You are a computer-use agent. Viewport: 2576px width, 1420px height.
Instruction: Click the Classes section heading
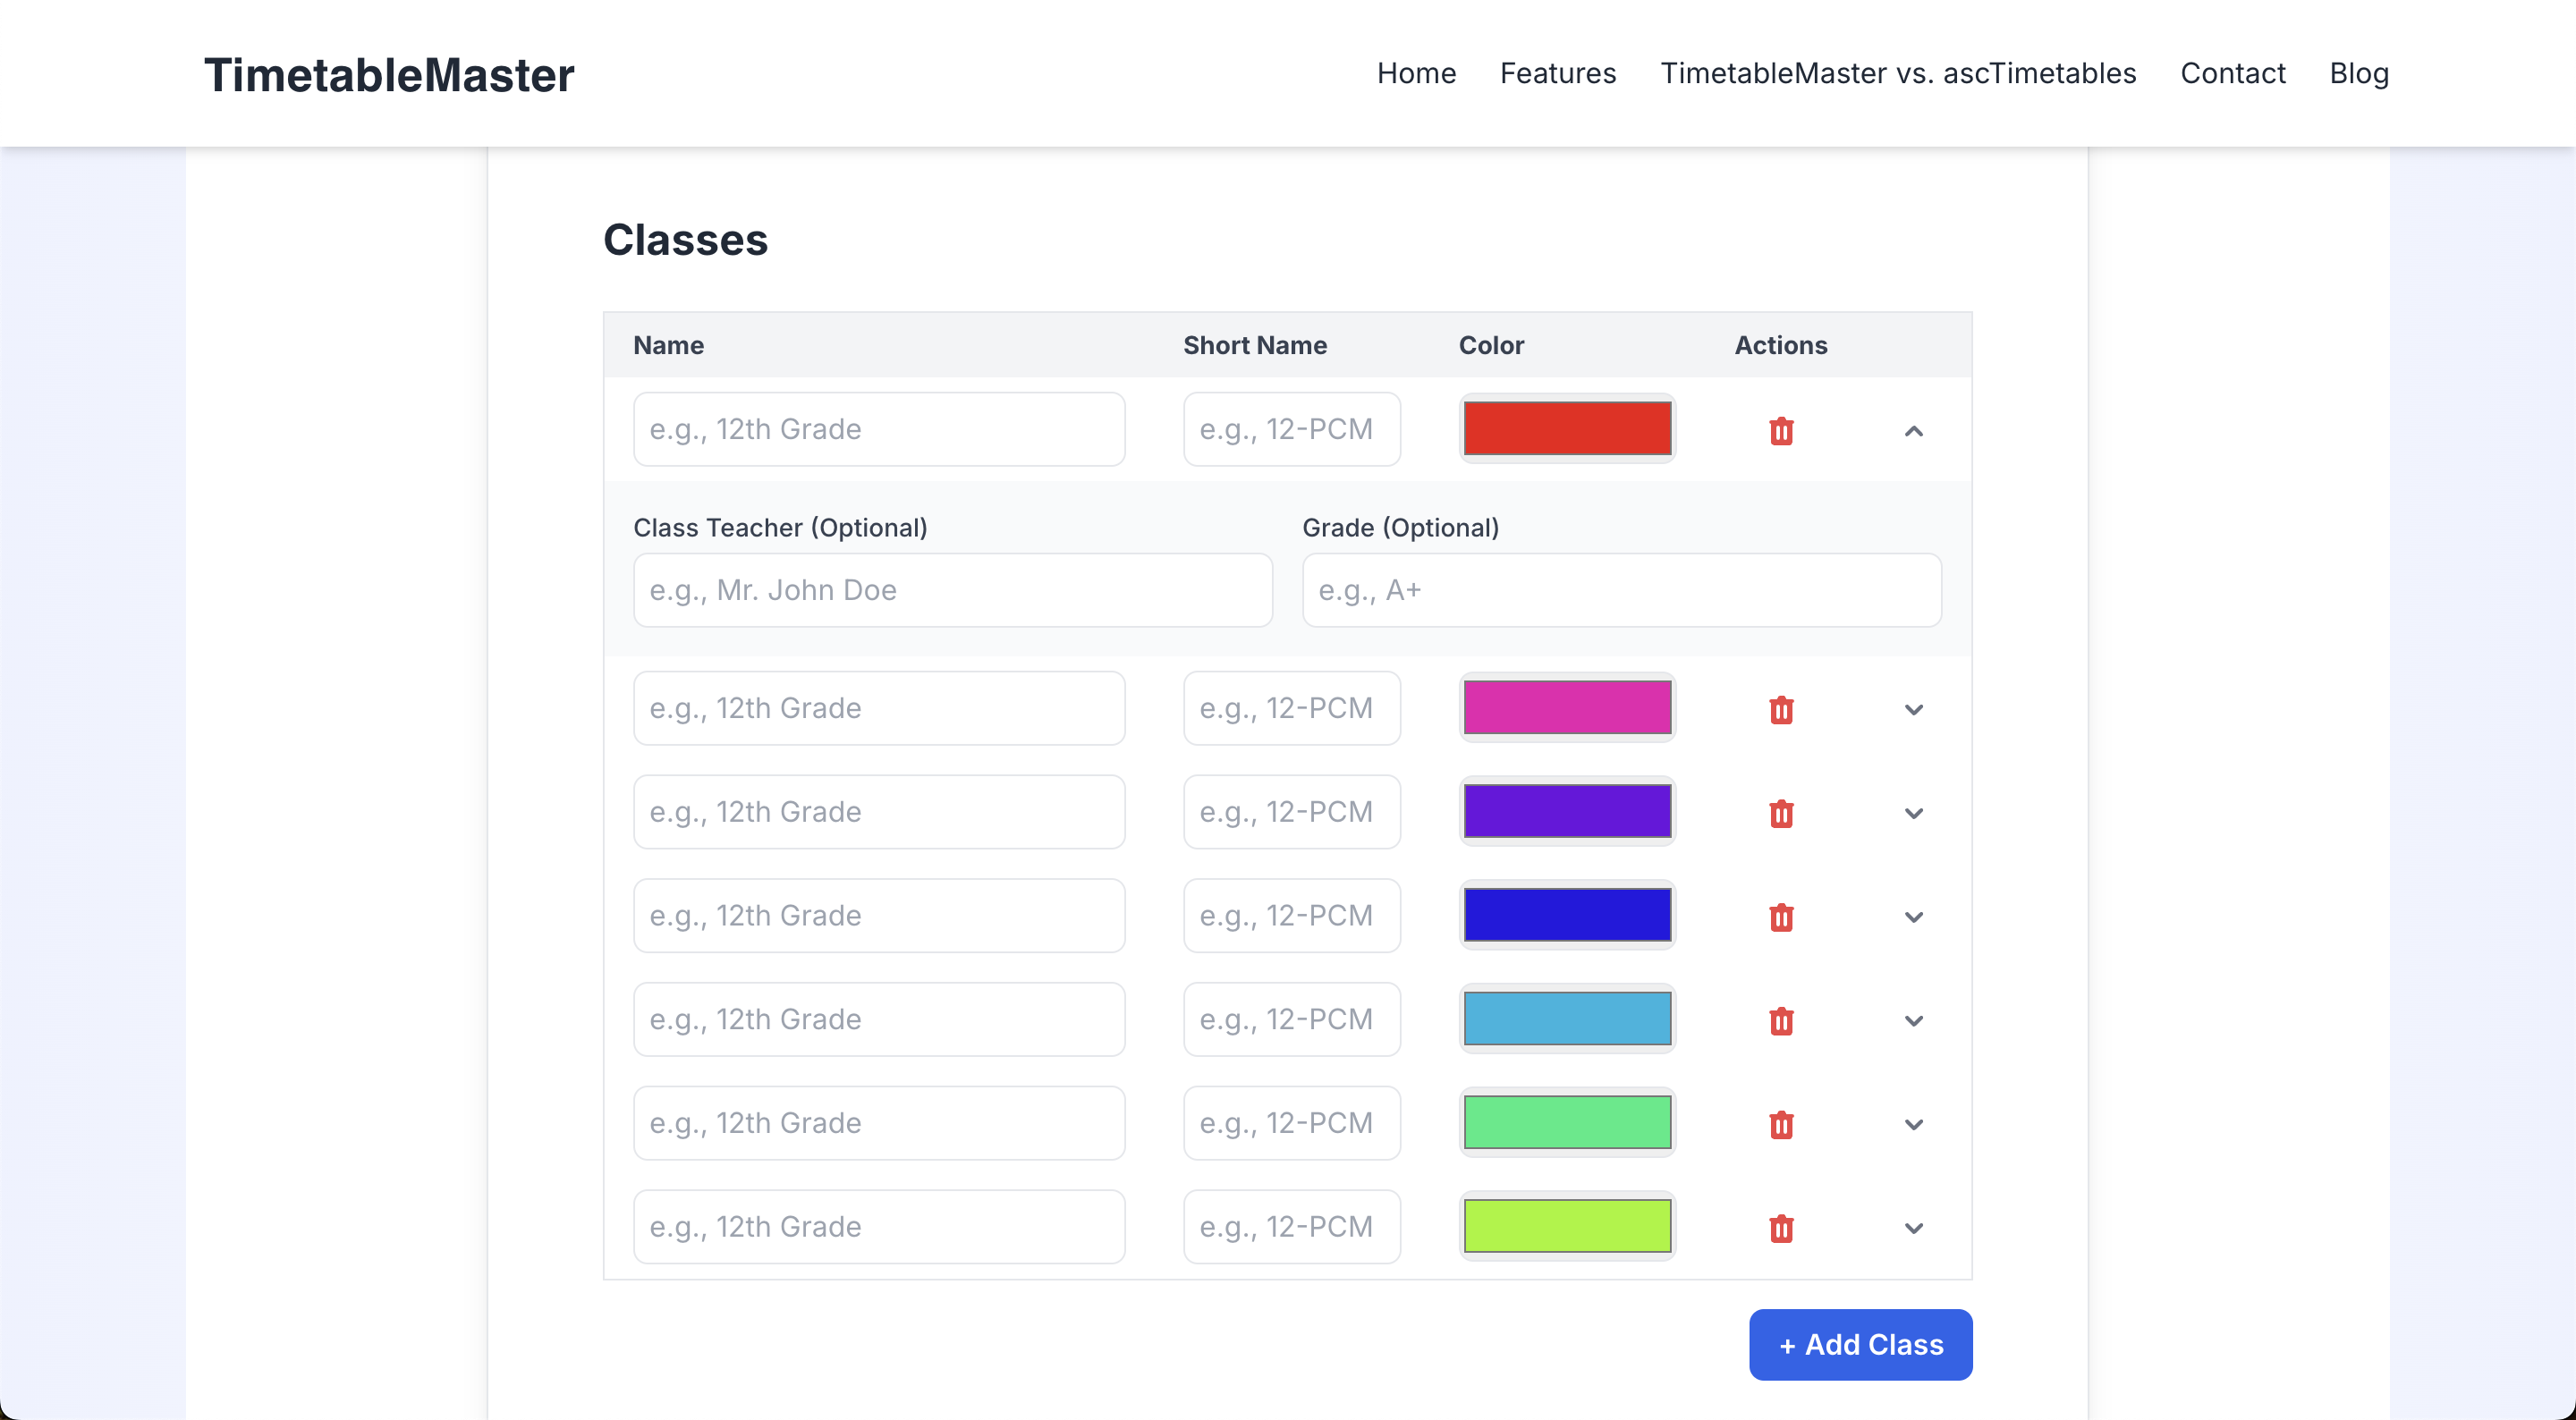click(686, 240)
